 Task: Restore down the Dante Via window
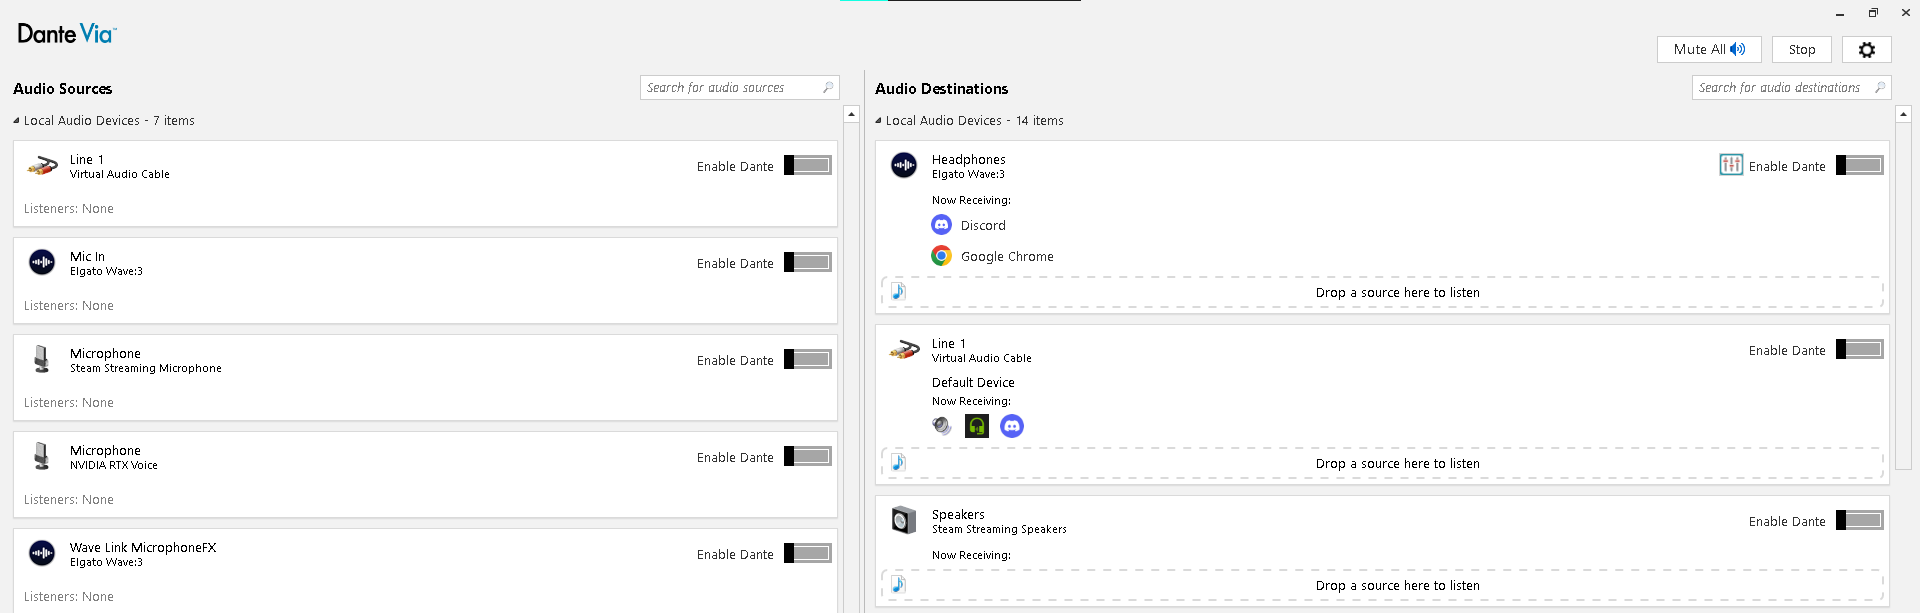click(1872, 13)
